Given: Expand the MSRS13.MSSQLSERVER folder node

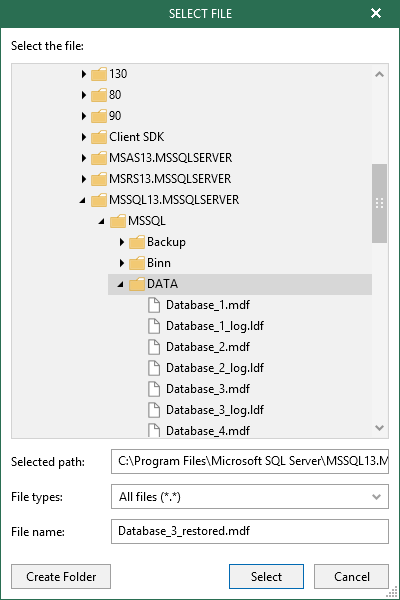Looking at the screenshot, I should (x=84, y=179).
